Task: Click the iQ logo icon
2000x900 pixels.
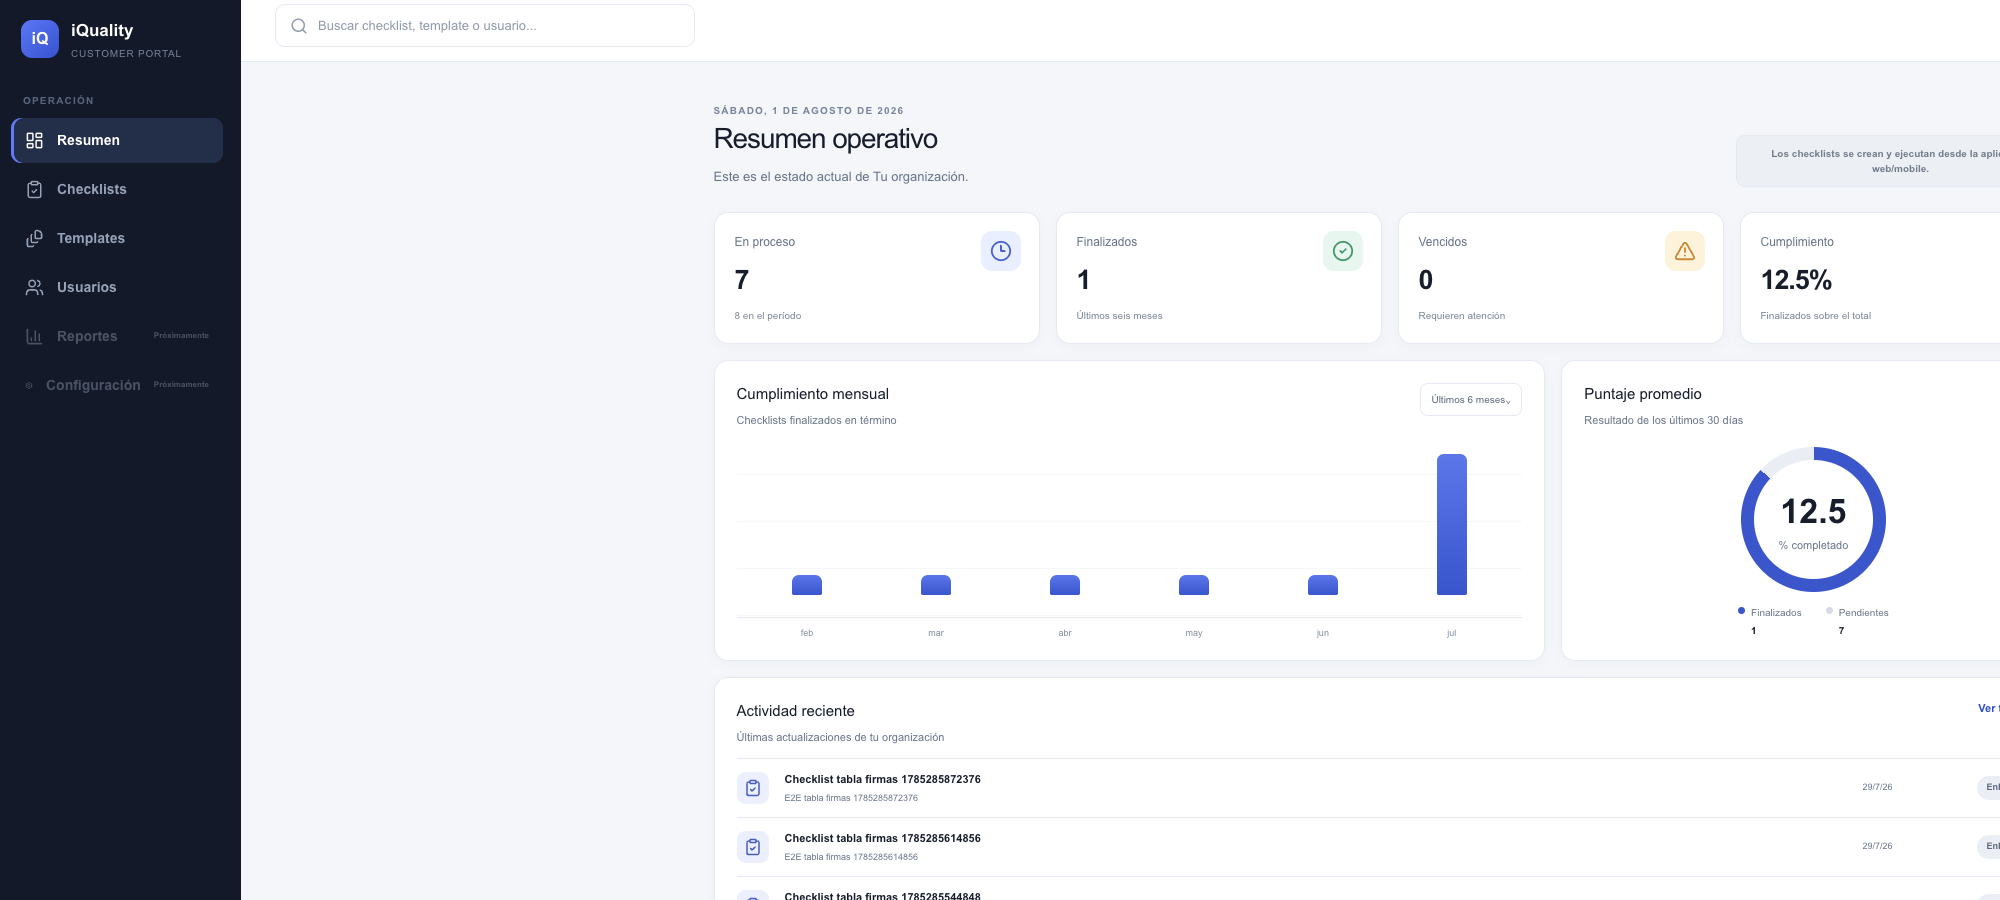Action: [40, 39]
